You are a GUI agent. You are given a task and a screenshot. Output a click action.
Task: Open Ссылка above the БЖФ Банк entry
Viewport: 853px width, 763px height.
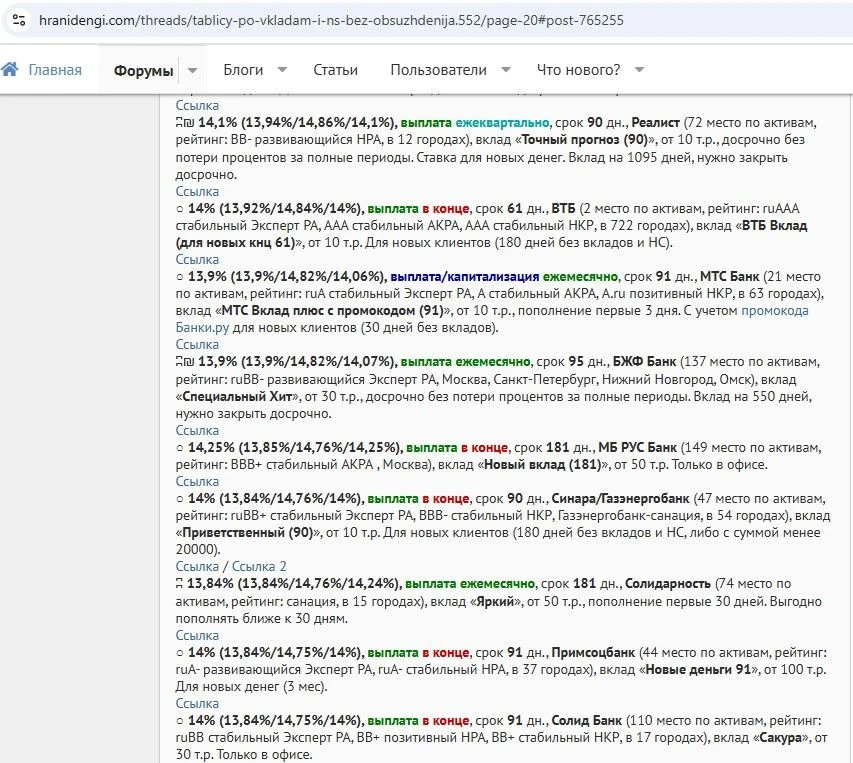click(197, 344)
